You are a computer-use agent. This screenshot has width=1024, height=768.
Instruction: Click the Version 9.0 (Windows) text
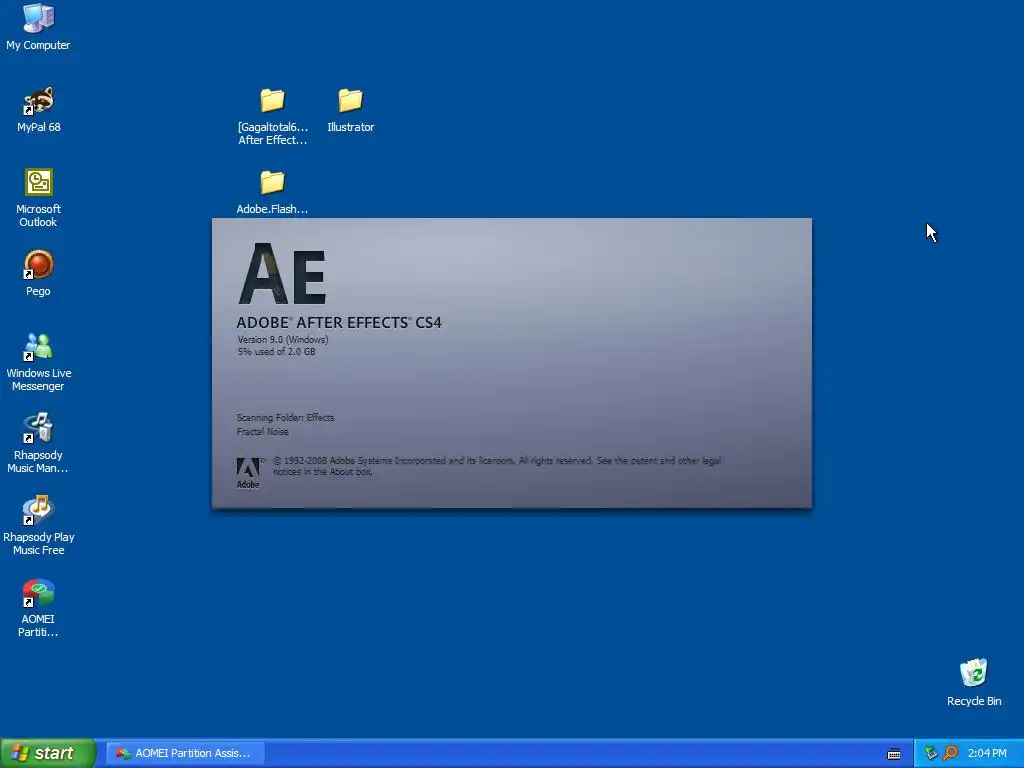point(283,340)
